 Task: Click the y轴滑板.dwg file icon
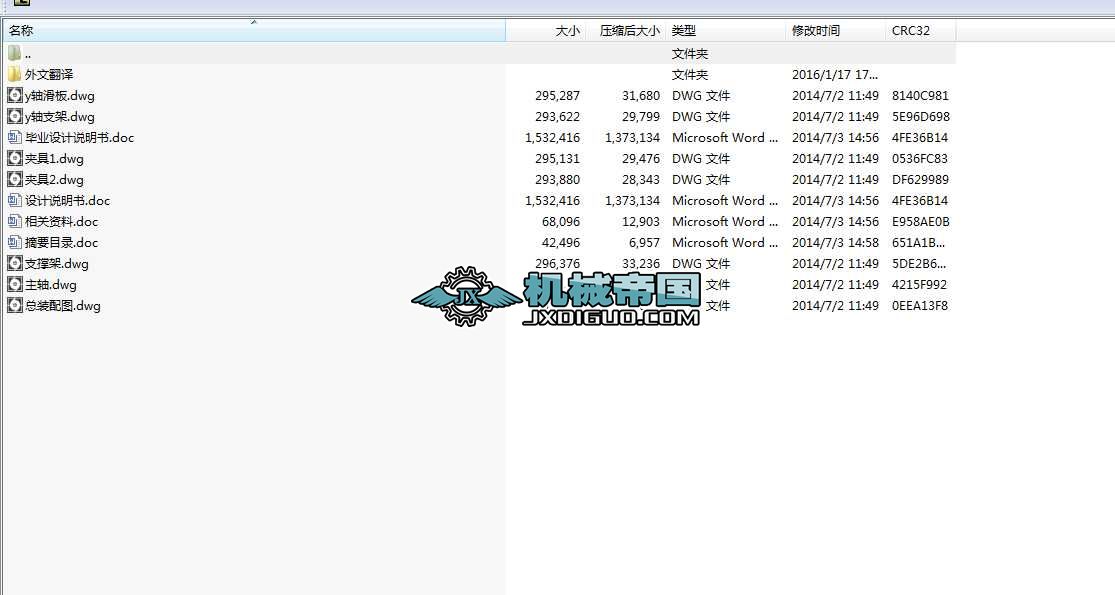pyautogui.click(x=14, y=95)
